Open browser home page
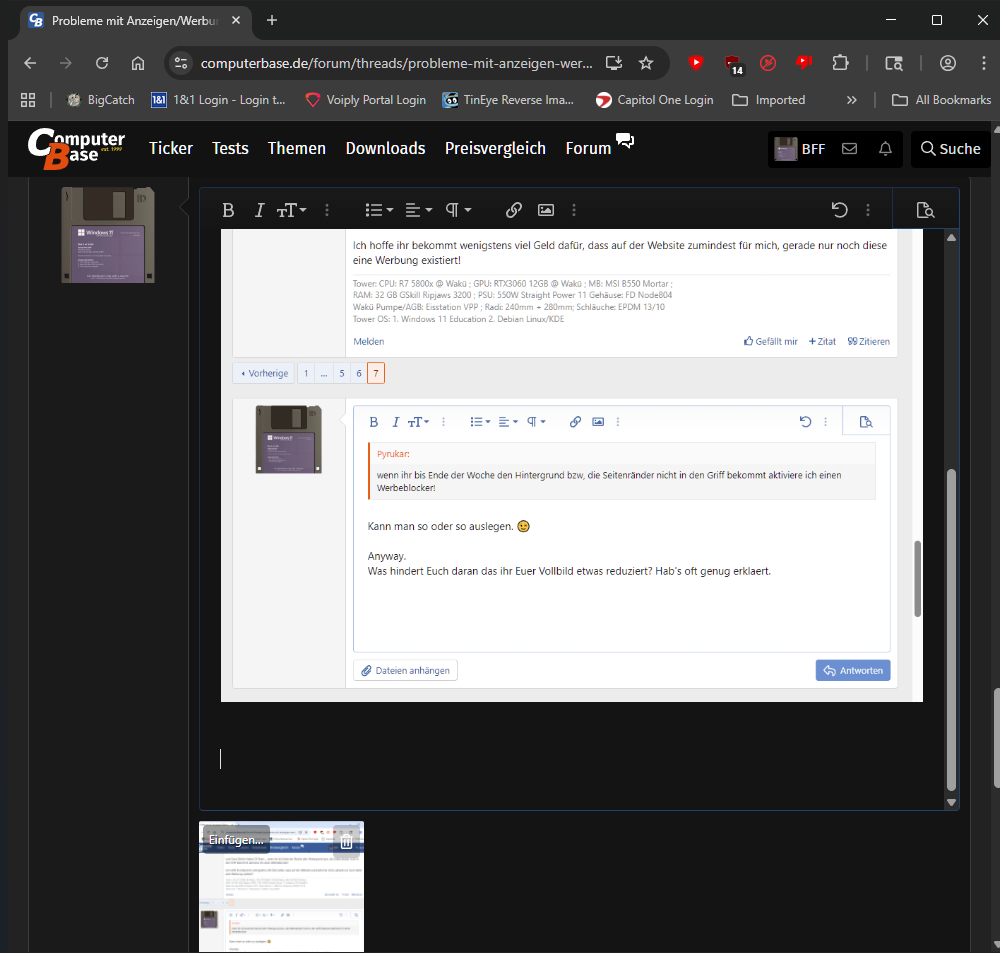 (x=138, y=63)
